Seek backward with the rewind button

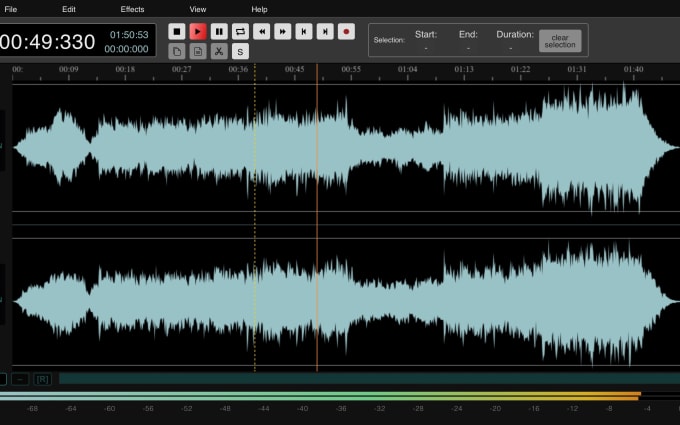pos(262,32)
